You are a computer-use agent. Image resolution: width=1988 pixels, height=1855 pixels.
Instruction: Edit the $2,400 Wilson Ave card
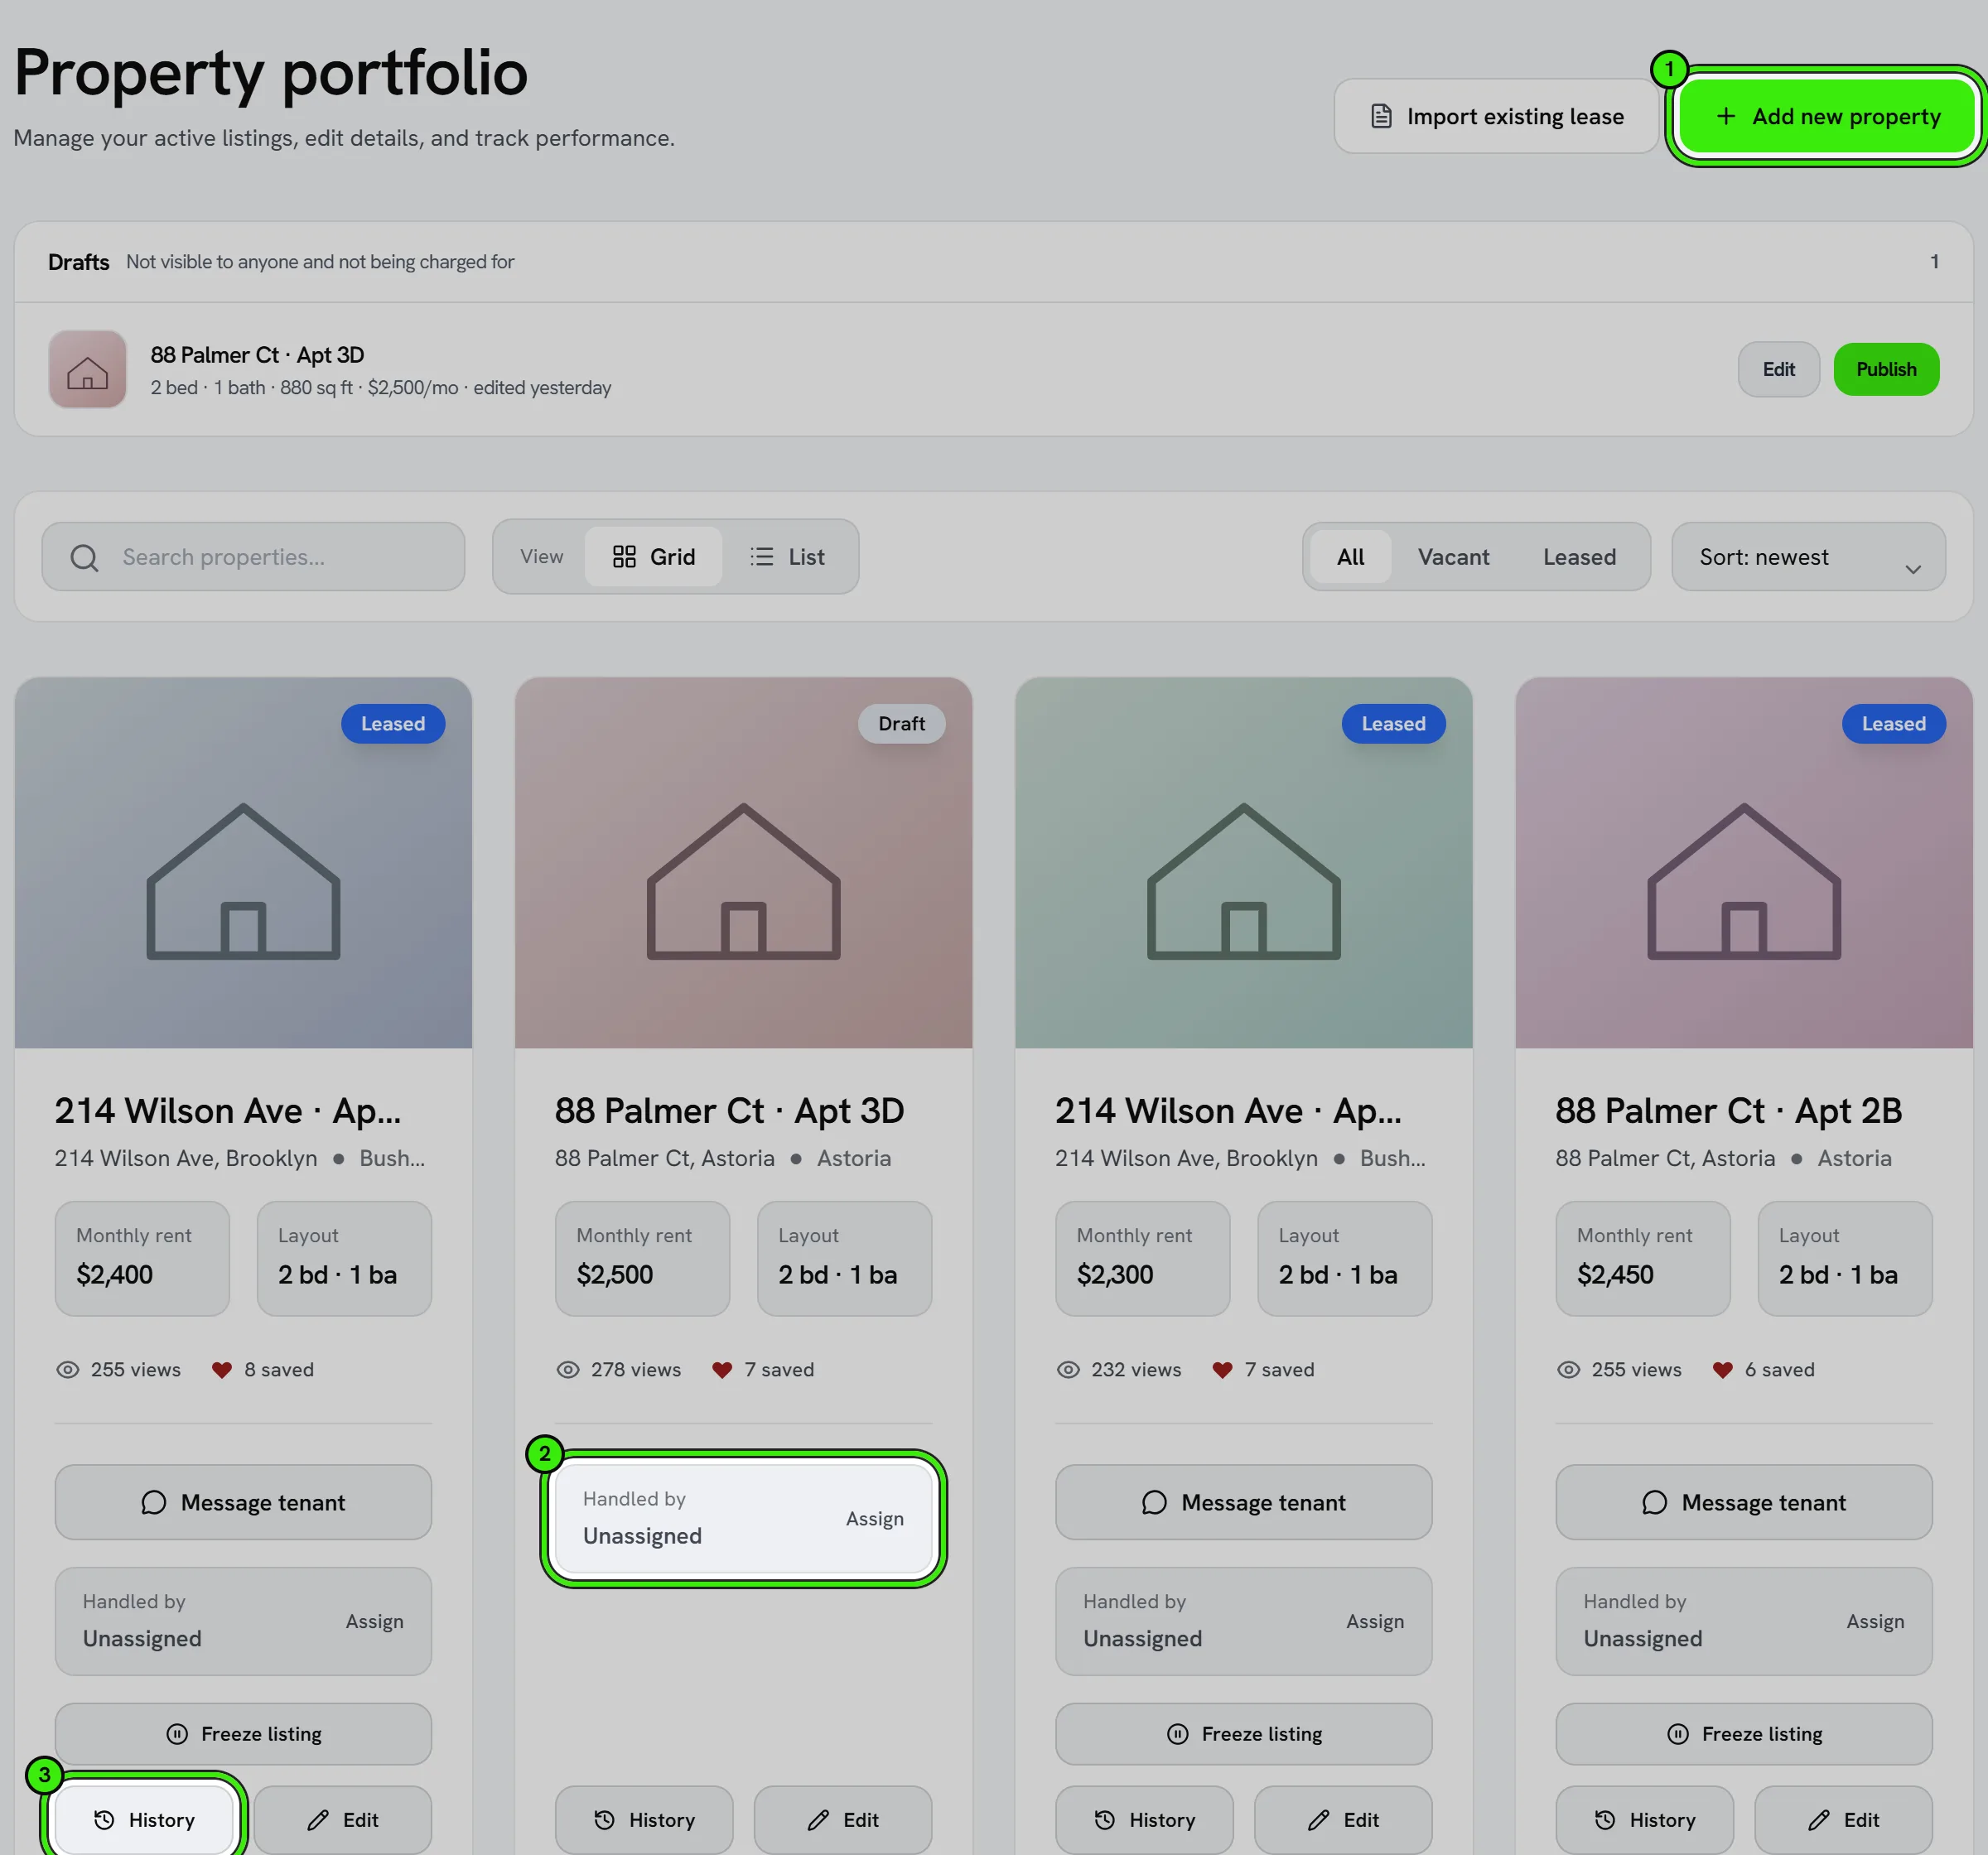tap(343, 1819)
